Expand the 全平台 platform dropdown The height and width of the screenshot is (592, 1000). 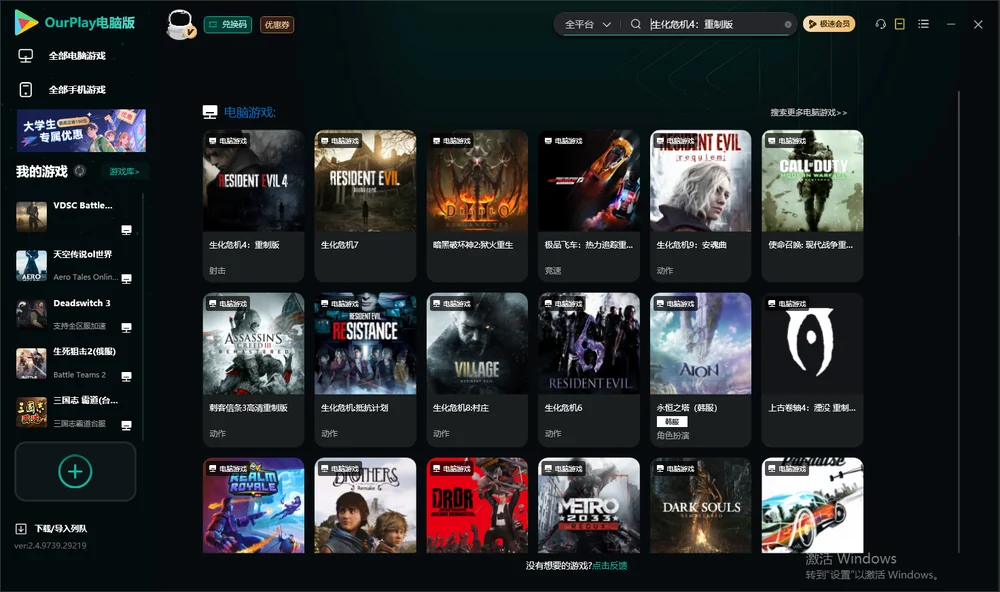click(x=588, y=24)
